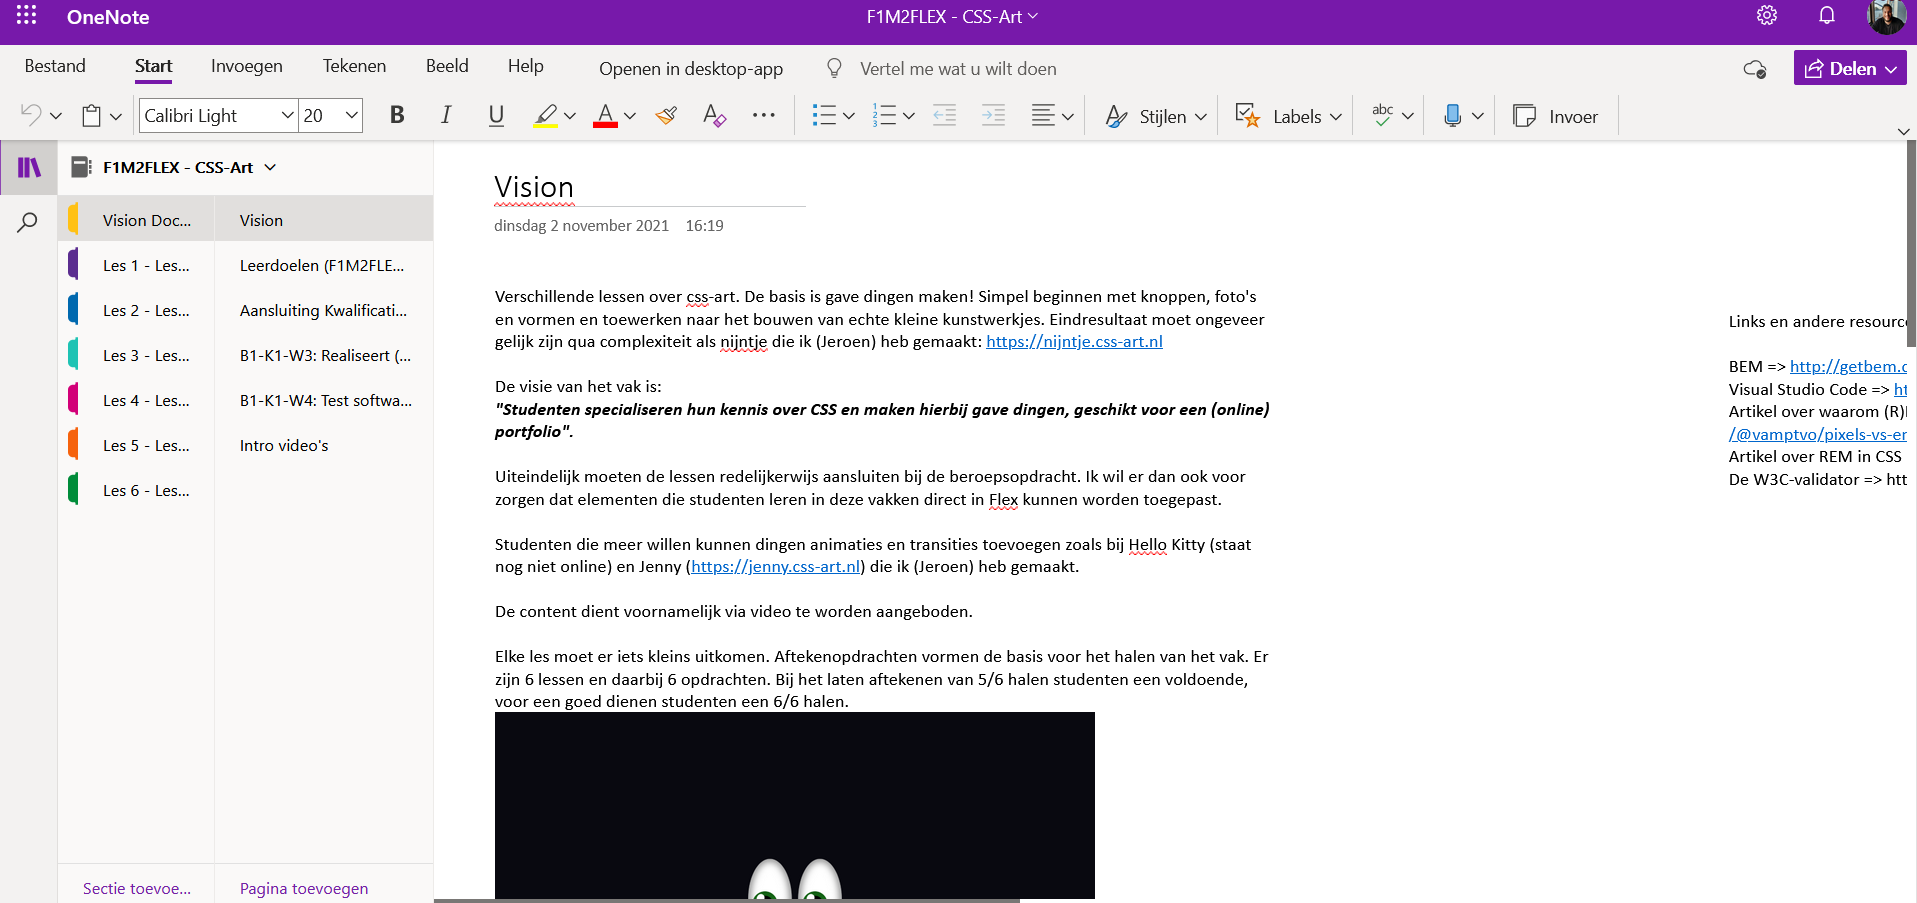The width and height of the screenshot is (1917, 903).
Task: Open the app launcher grid icon
Action: [27, 16]
